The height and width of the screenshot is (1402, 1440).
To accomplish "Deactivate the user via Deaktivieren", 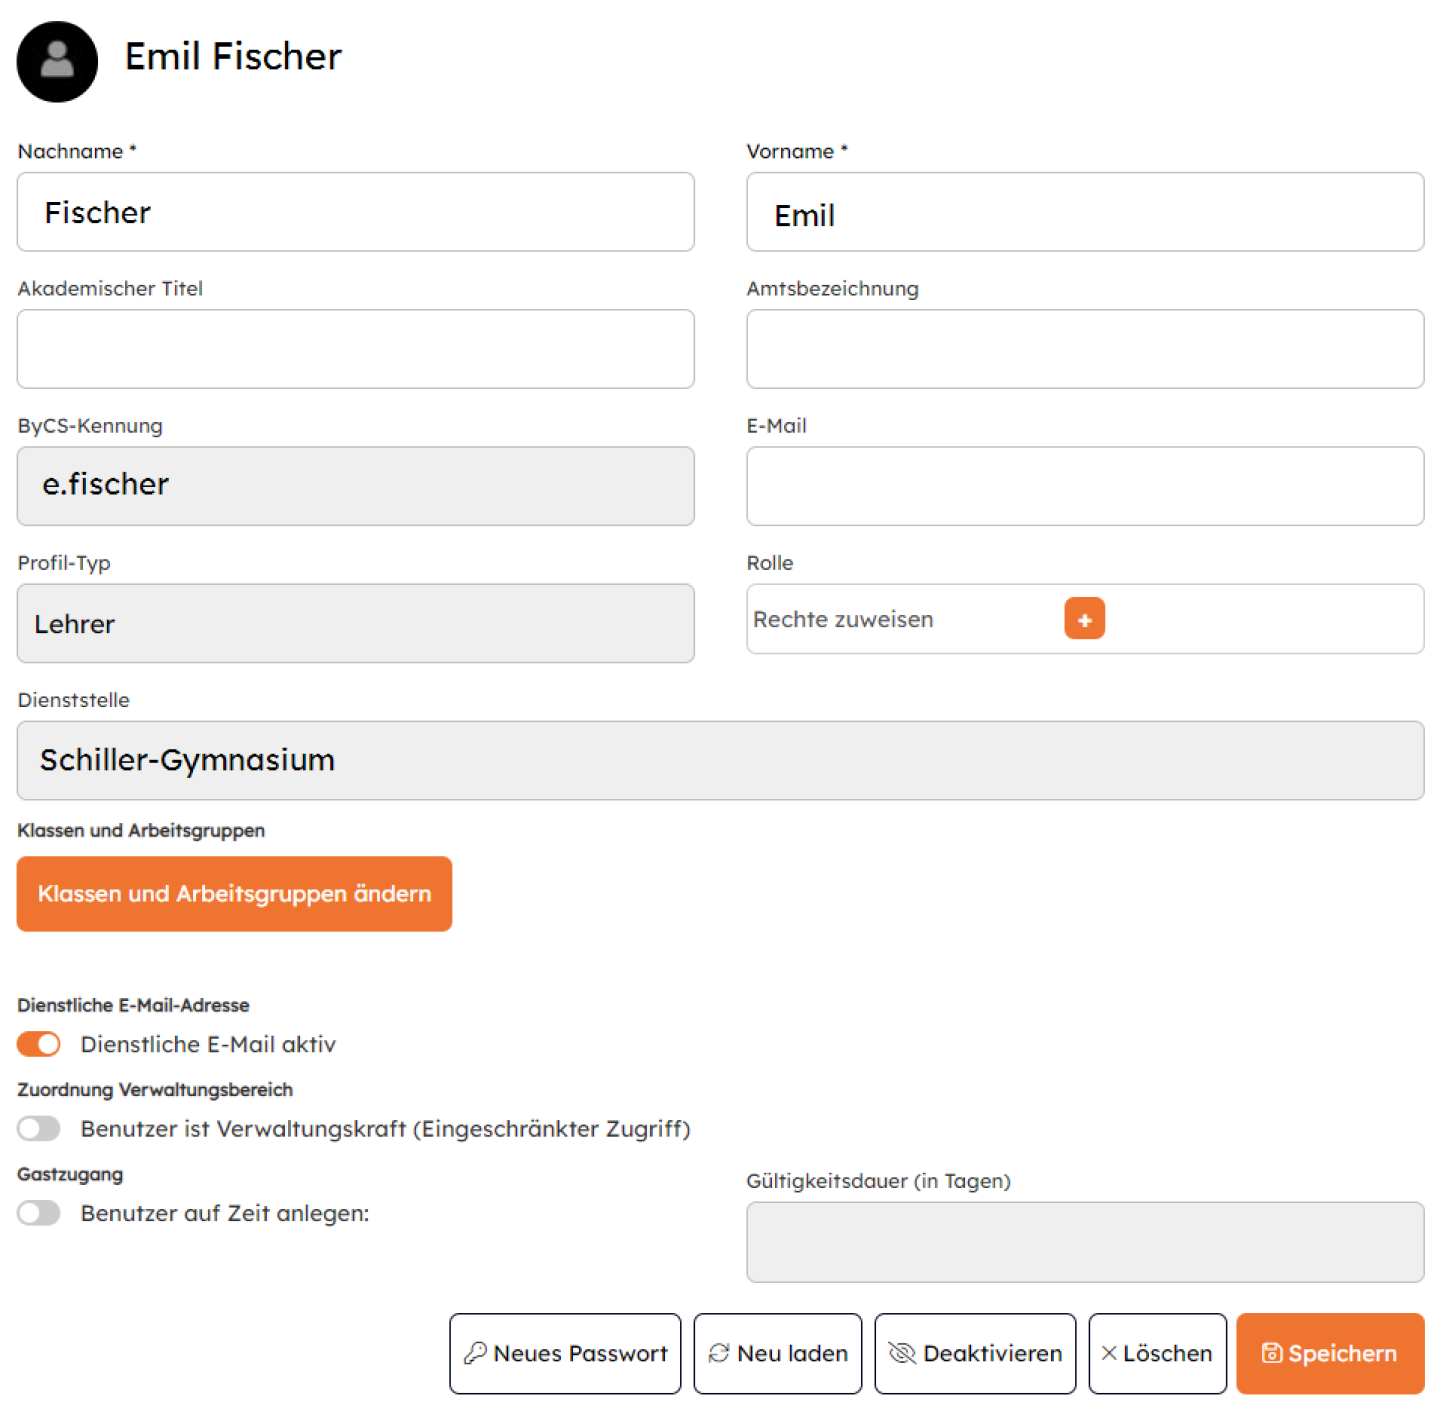I will [975, 1353].
